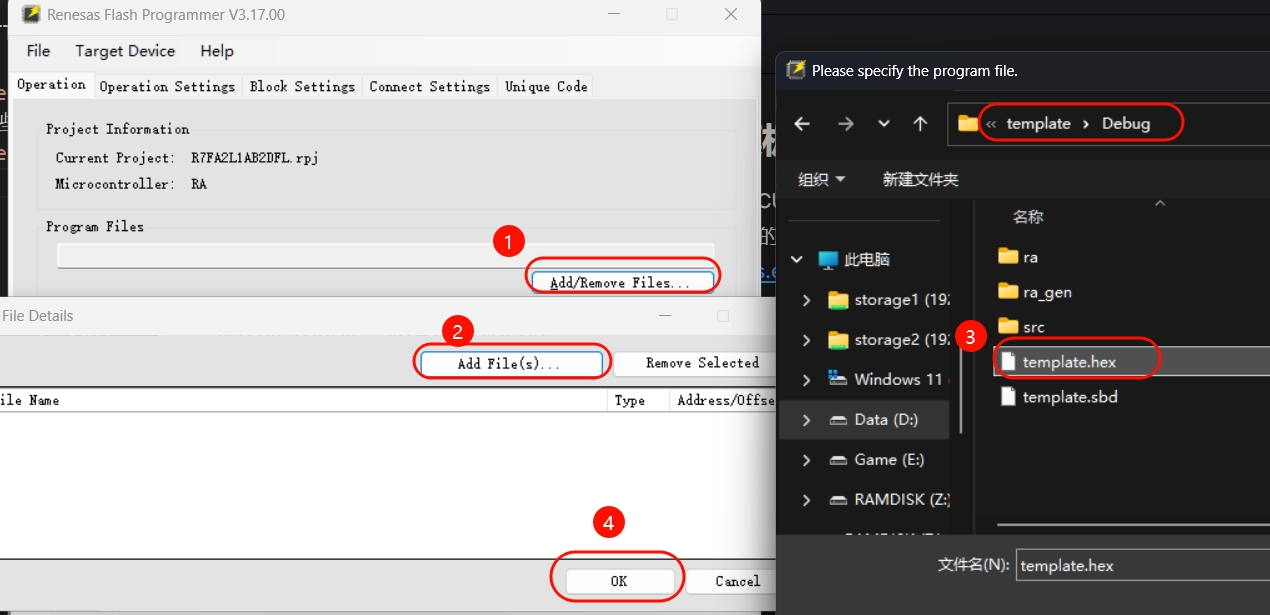
Task: Switch to the Unique Code tab
Action: [546, 87]
